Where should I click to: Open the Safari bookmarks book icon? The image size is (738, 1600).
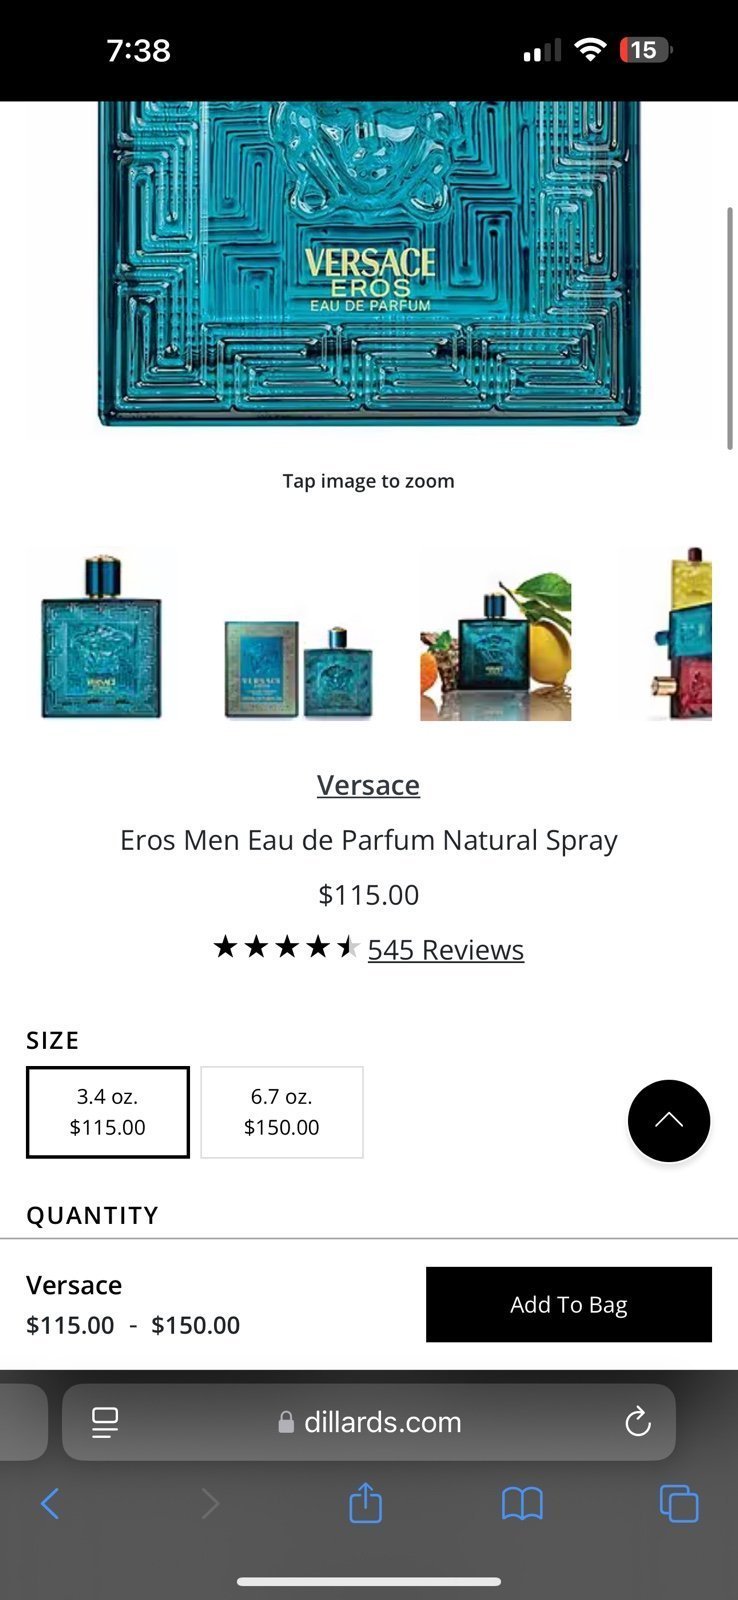coord(522,1503)
